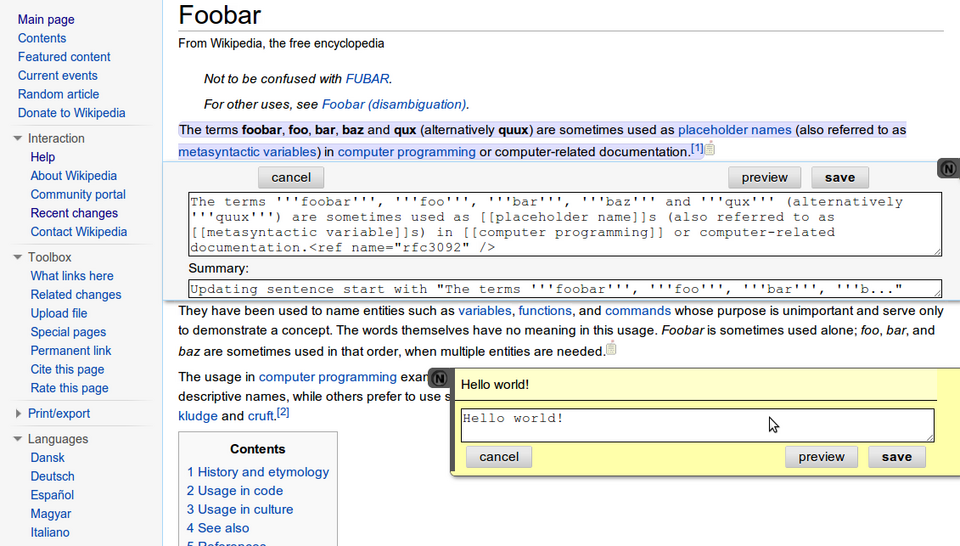Open Cite this page link

point(67,370)
